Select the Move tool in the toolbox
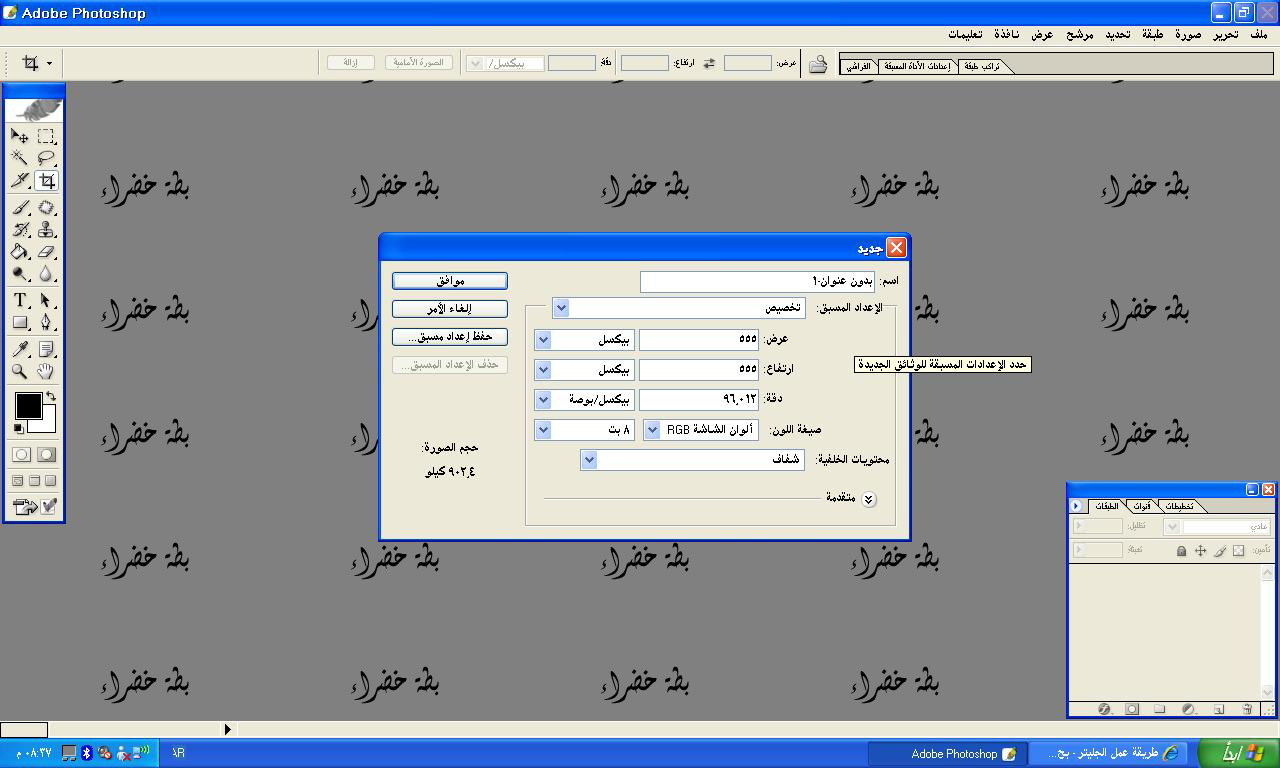Viewport: 1280px width, 768px height. 20,136
